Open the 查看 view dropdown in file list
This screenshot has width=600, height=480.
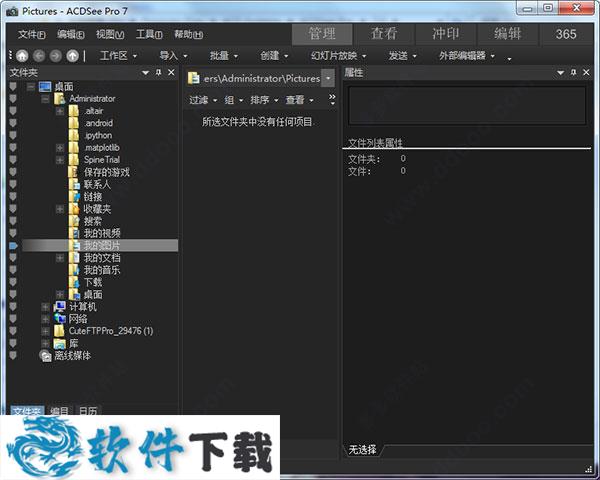click(300, 100)
